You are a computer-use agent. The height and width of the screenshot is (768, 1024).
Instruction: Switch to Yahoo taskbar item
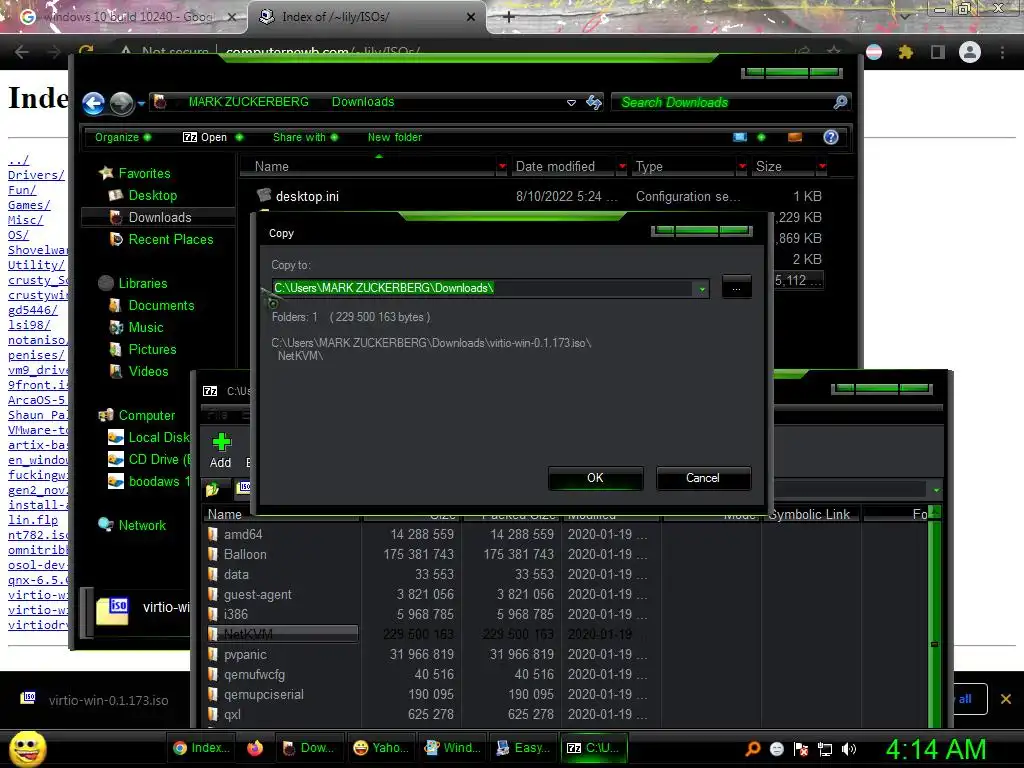point(381,748)
